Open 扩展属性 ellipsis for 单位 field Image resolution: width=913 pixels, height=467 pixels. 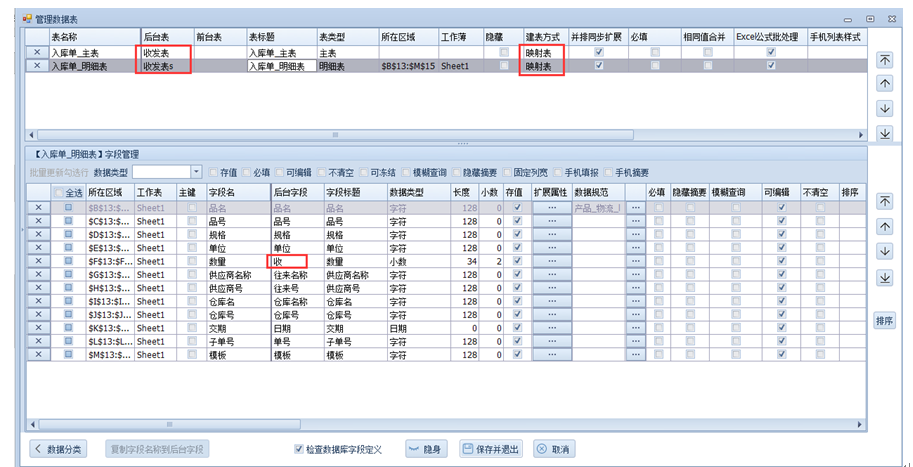(551, 247)
